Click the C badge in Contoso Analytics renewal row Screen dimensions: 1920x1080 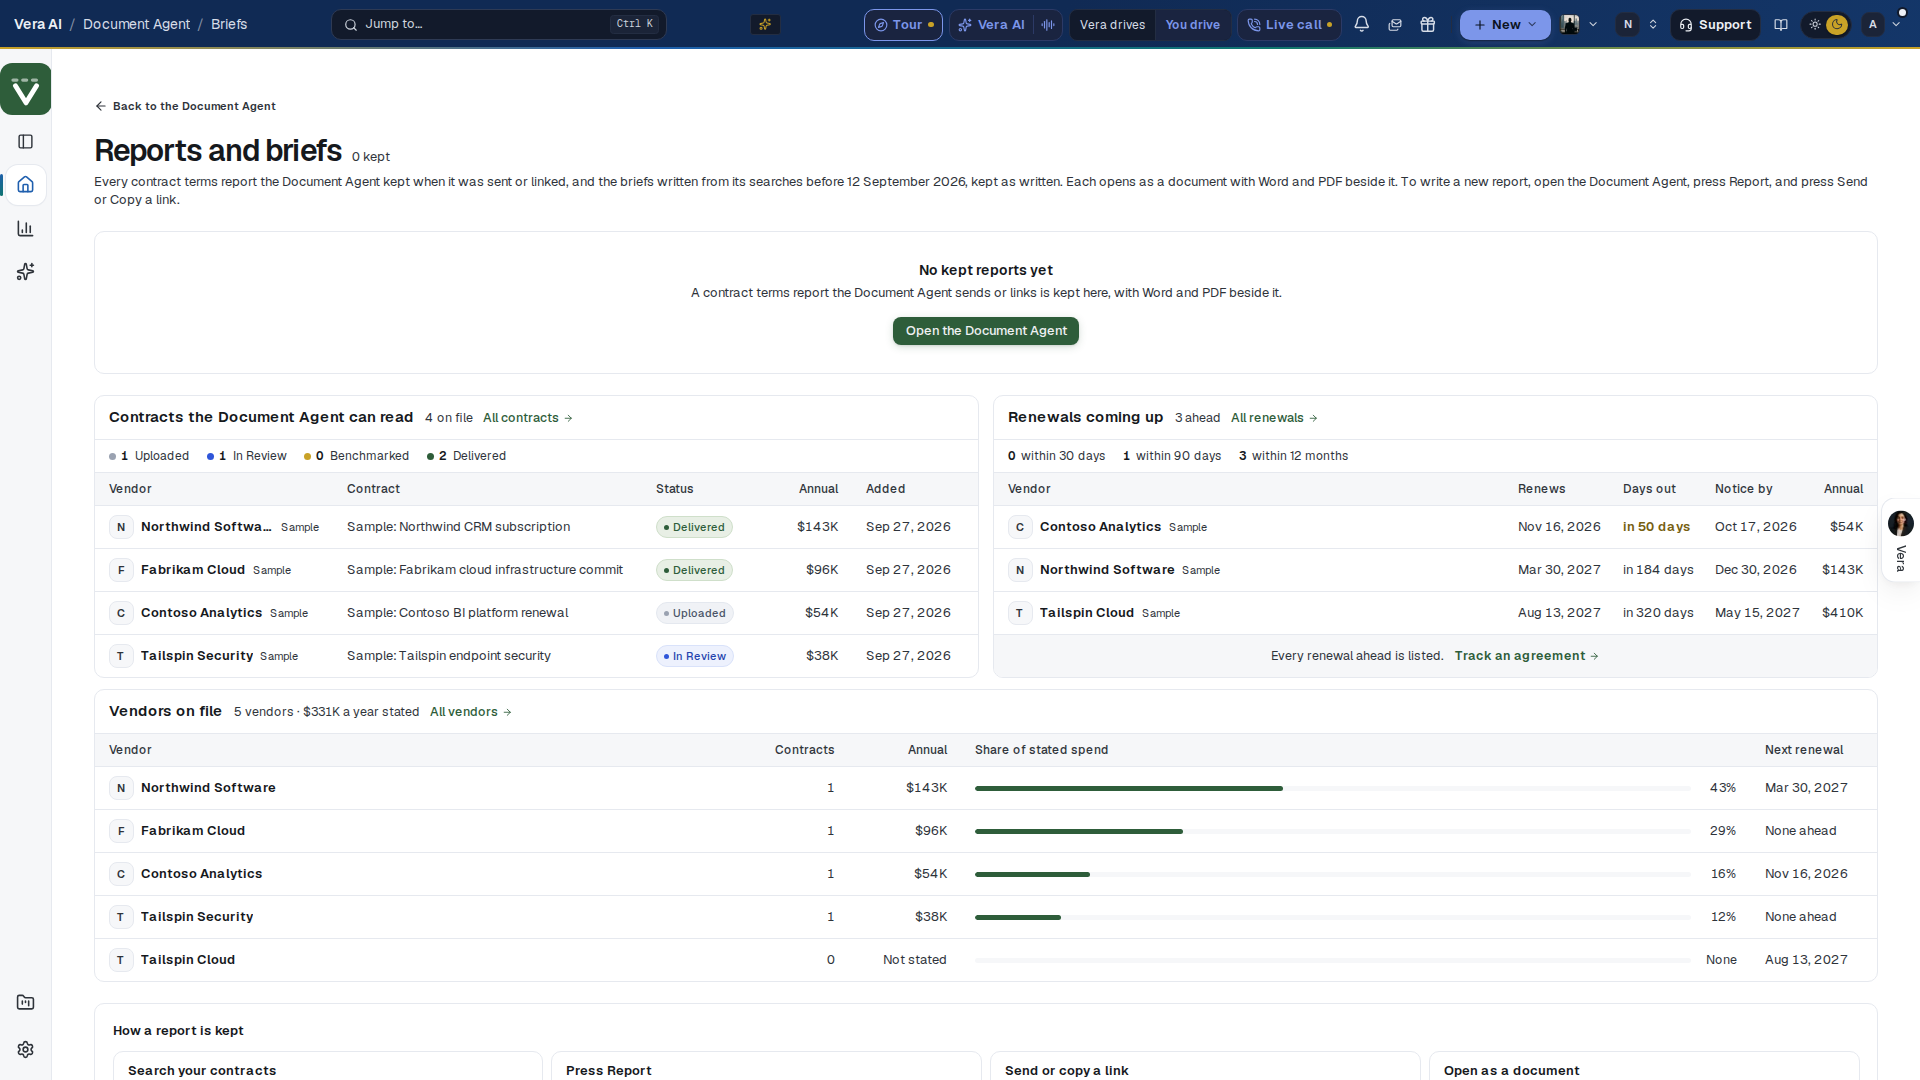(x=1020, y=527)
